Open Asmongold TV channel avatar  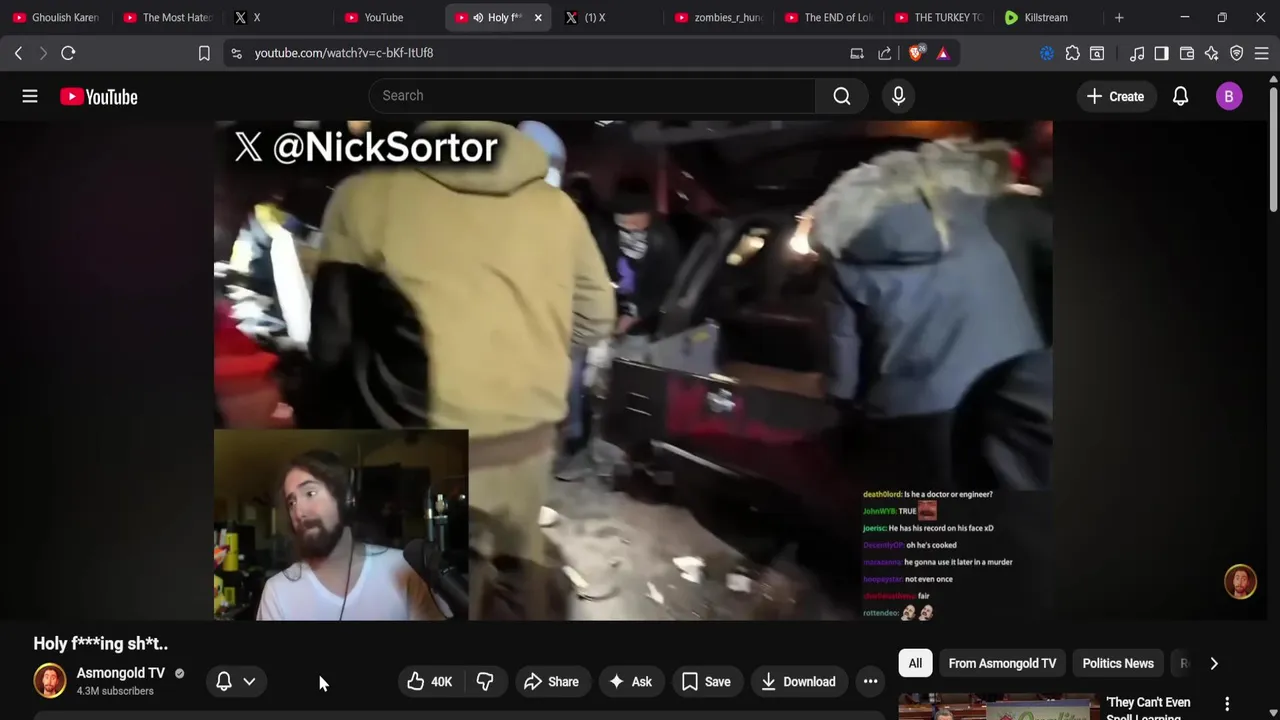pos(50,681)
